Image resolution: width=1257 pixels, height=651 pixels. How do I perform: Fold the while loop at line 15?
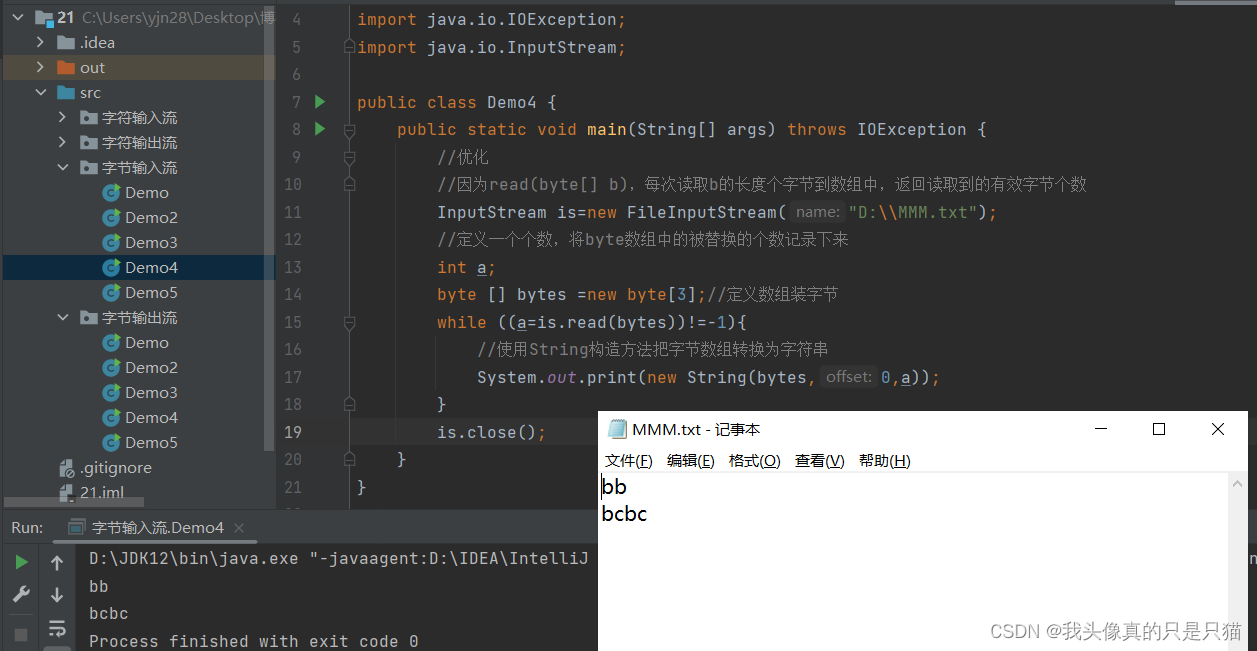(x=349, y=323)
